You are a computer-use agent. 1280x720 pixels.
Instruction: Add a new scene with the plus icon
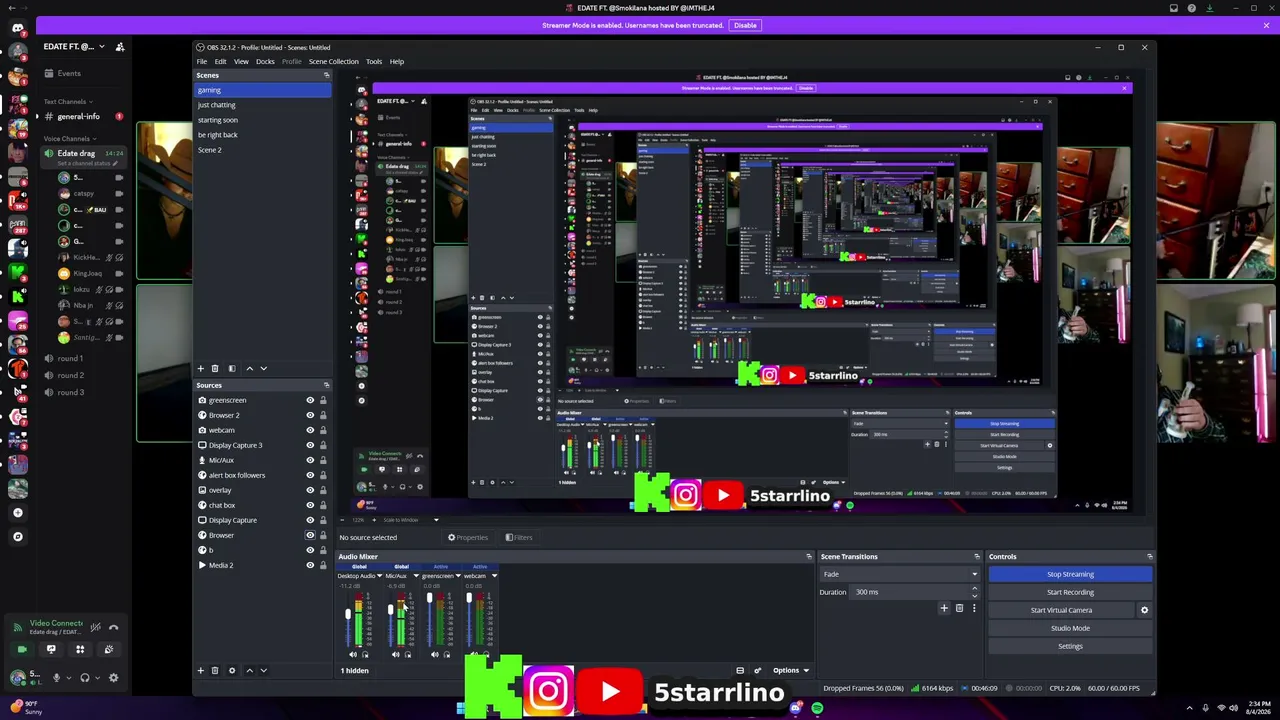point(200,368)
